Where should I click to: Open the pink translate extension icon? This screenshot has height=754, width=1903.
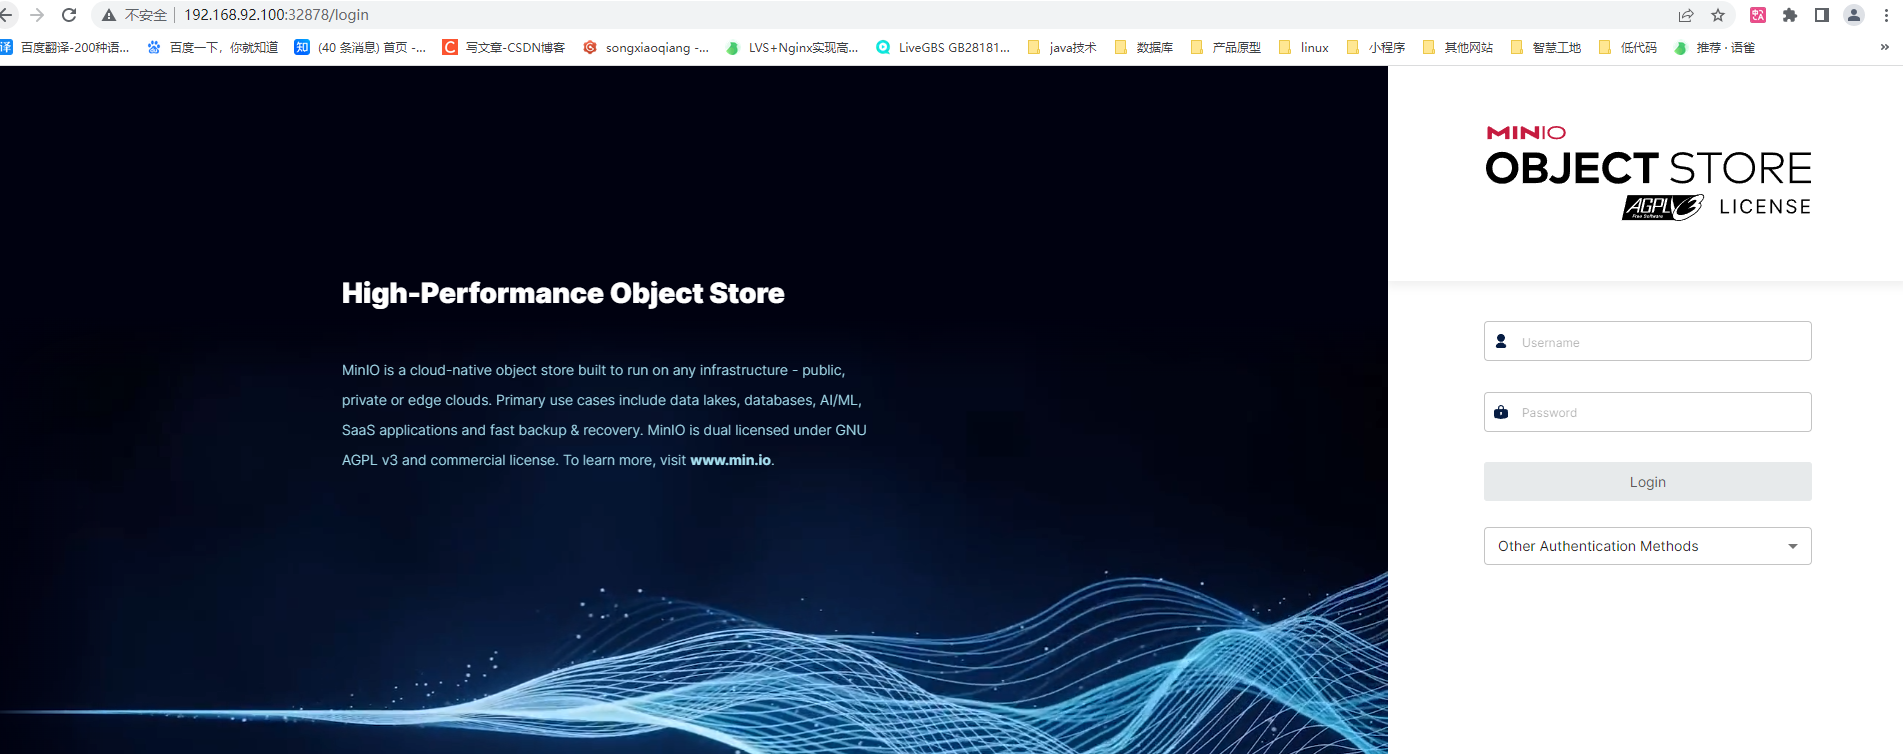[x=1758, y=15]
